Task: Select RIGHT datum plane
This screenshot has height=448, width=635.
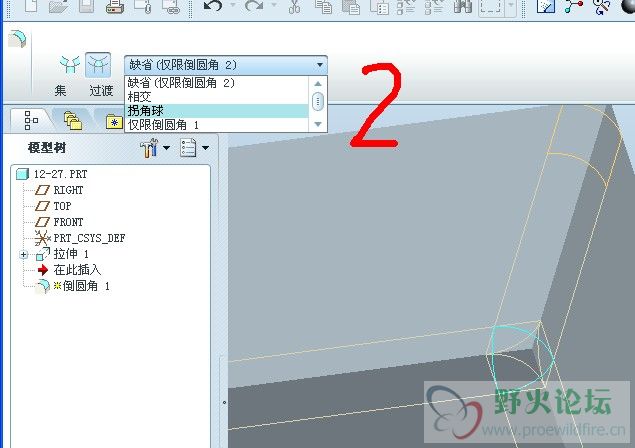Action: (68, 190)
